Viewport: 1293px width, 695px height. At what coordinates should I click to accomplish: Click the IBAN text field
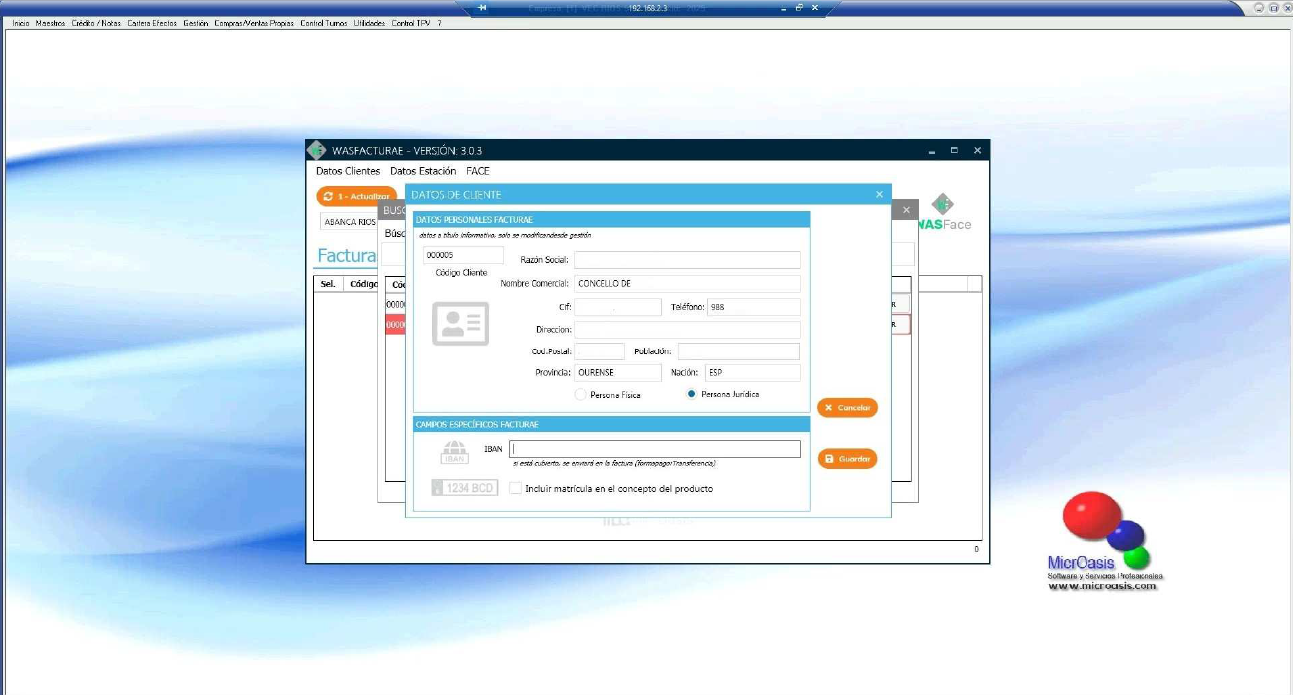click(655, 449)
